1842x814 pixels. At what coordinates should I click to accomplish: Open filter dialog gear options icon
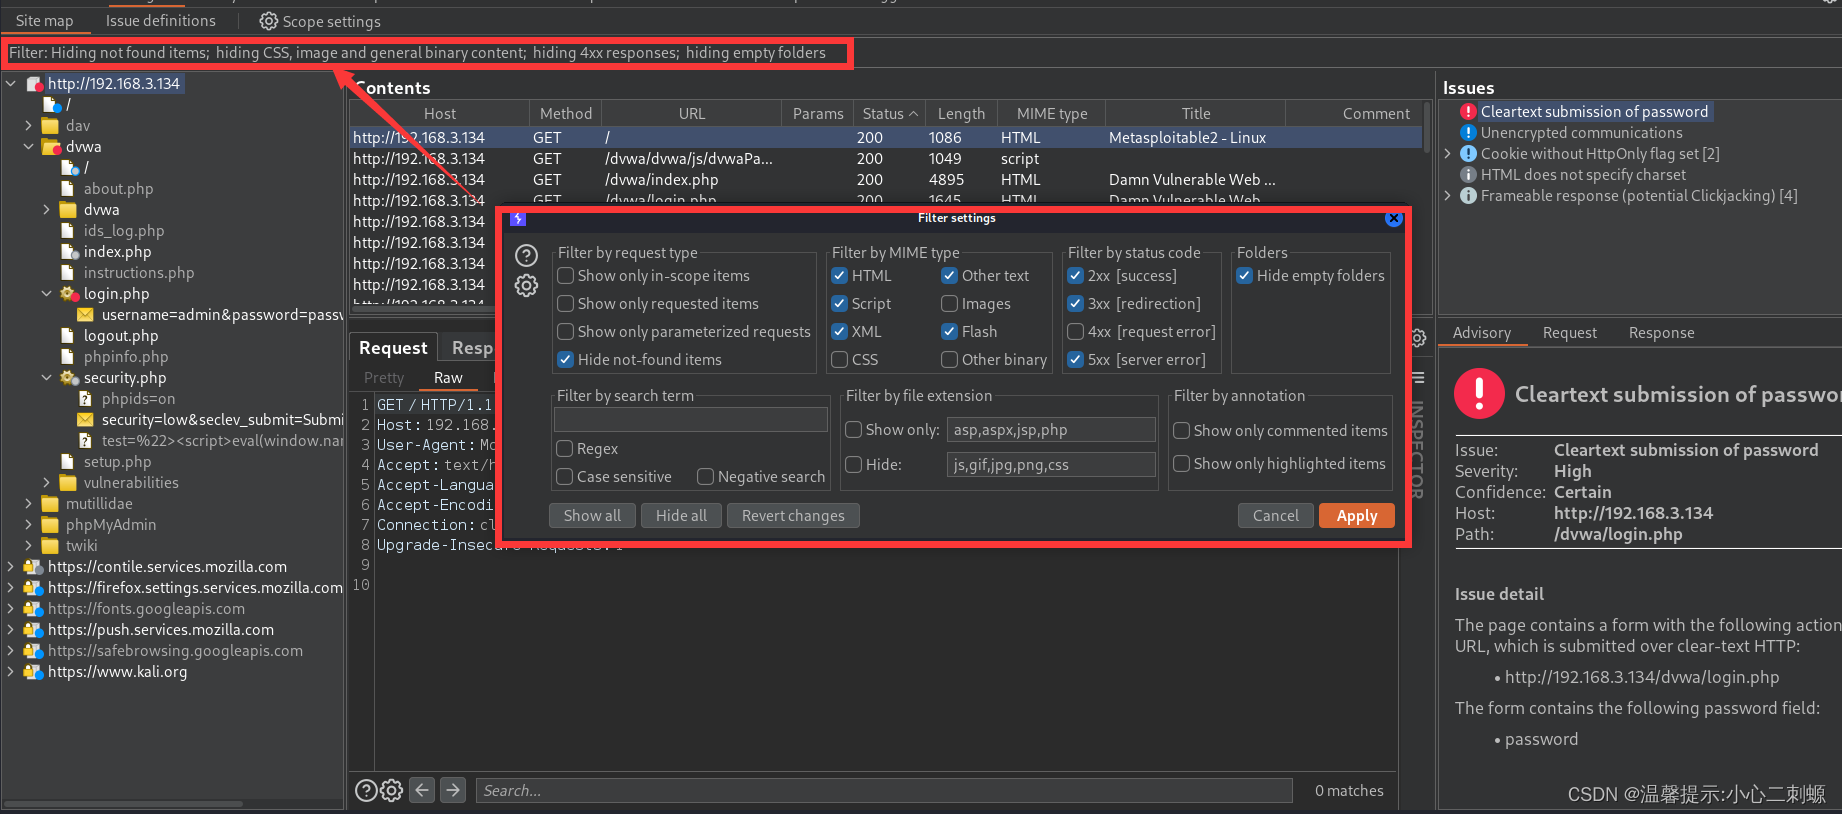tap(526, 286)
